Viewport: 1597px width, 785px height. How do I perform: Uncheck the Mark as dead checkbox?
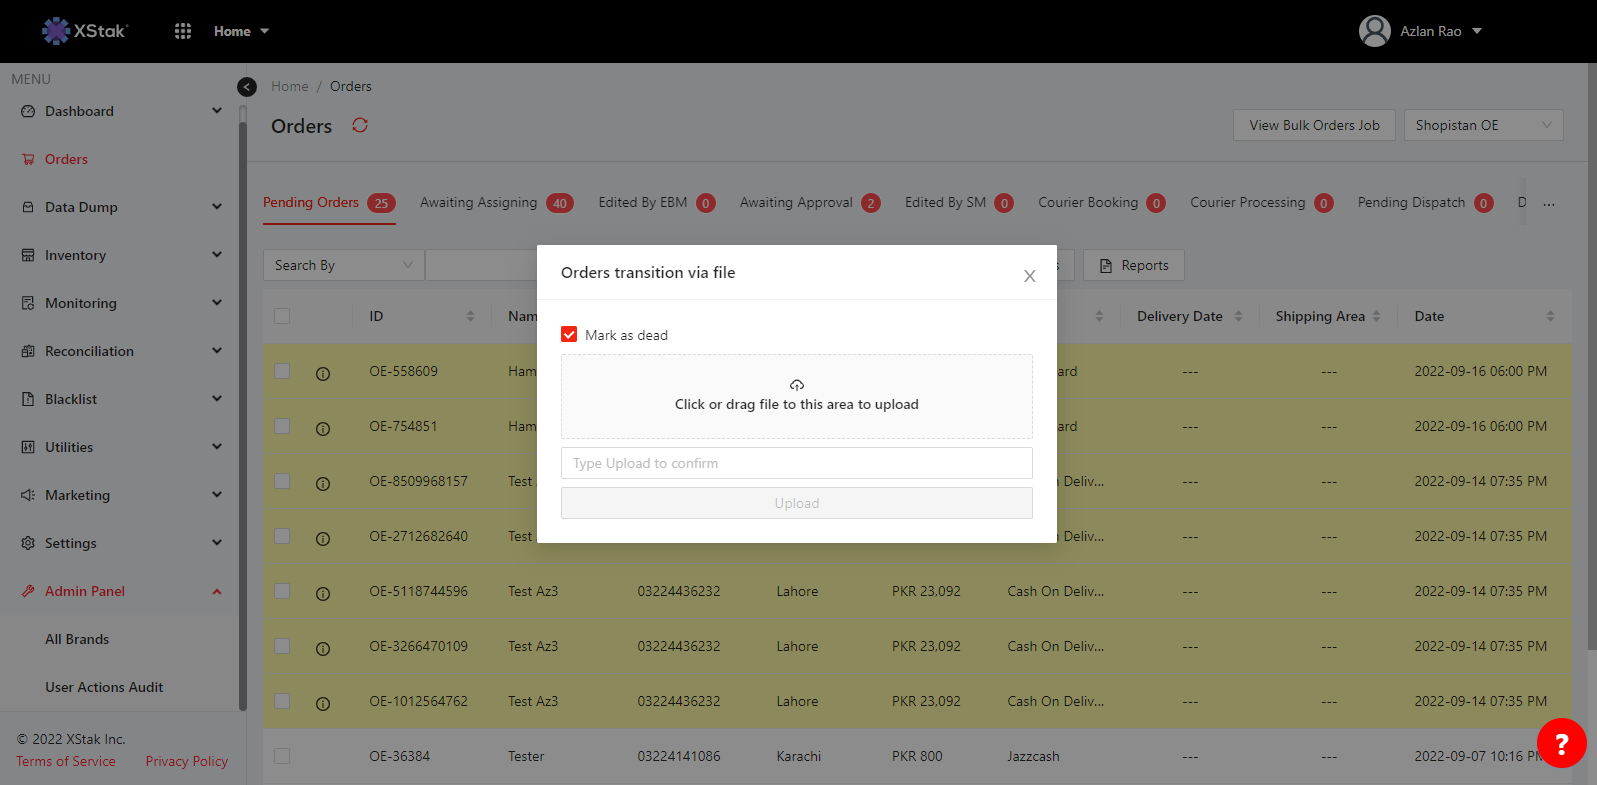(x=569, y=335)
